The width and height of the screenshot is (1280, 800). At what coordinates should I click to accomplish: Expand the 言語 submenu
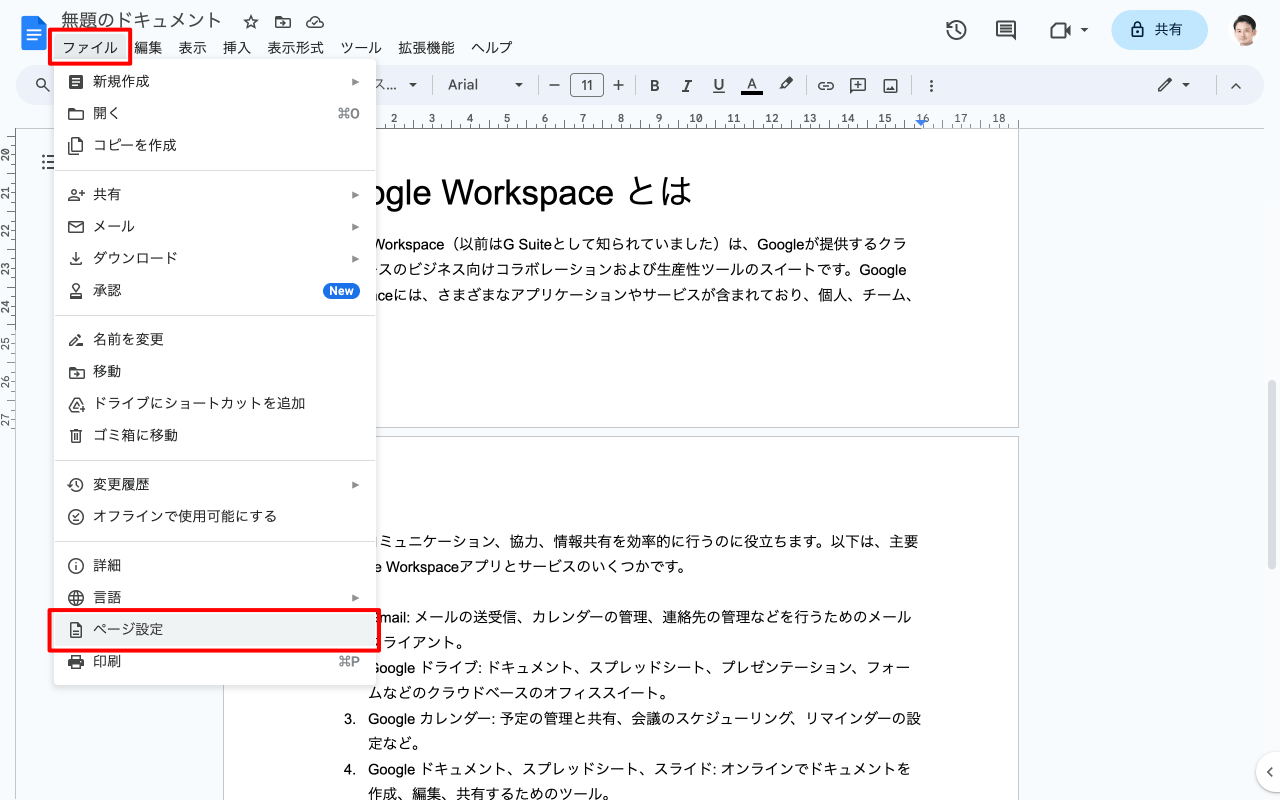(x=215, y=597)
